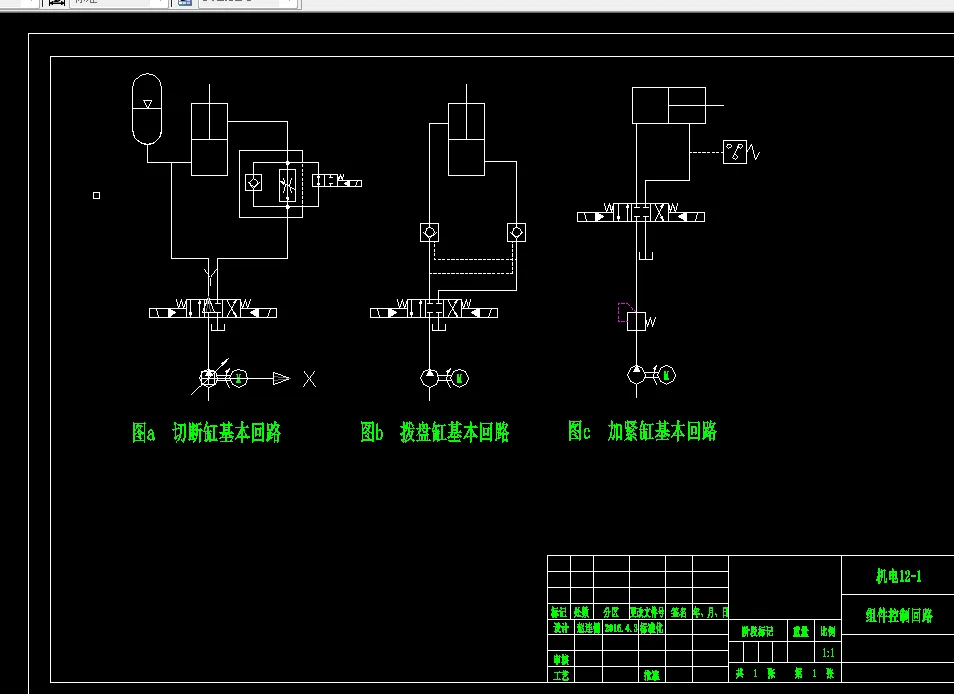
Task: Select the 年、月、日 column header
Action: pos(711,612)
